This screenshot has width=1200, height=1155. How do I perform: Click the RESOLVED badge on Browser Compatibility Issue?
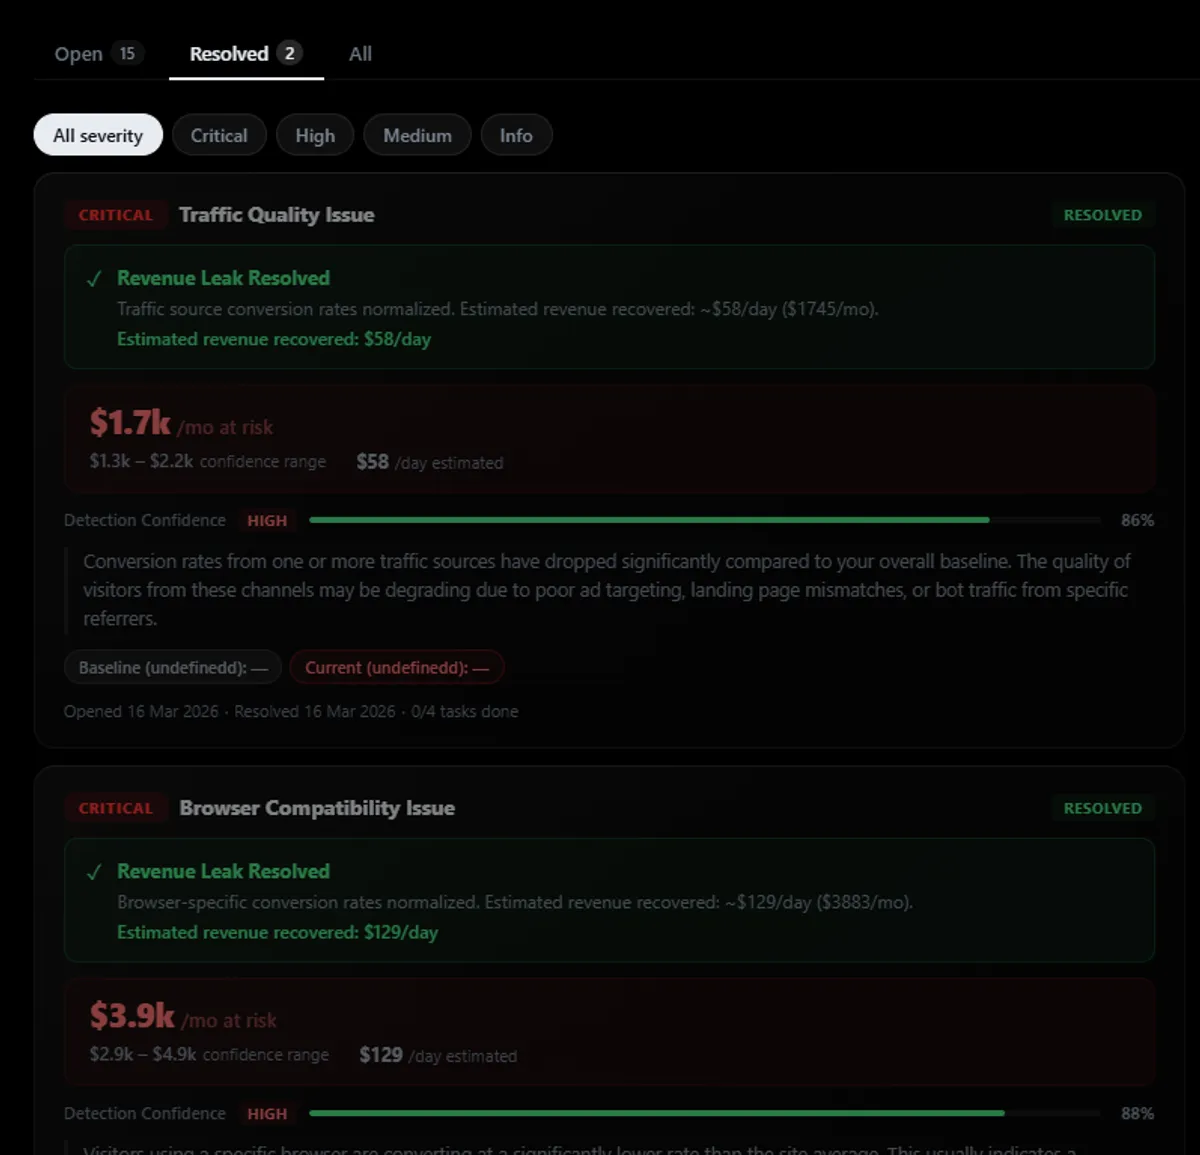coord(1102,808)
